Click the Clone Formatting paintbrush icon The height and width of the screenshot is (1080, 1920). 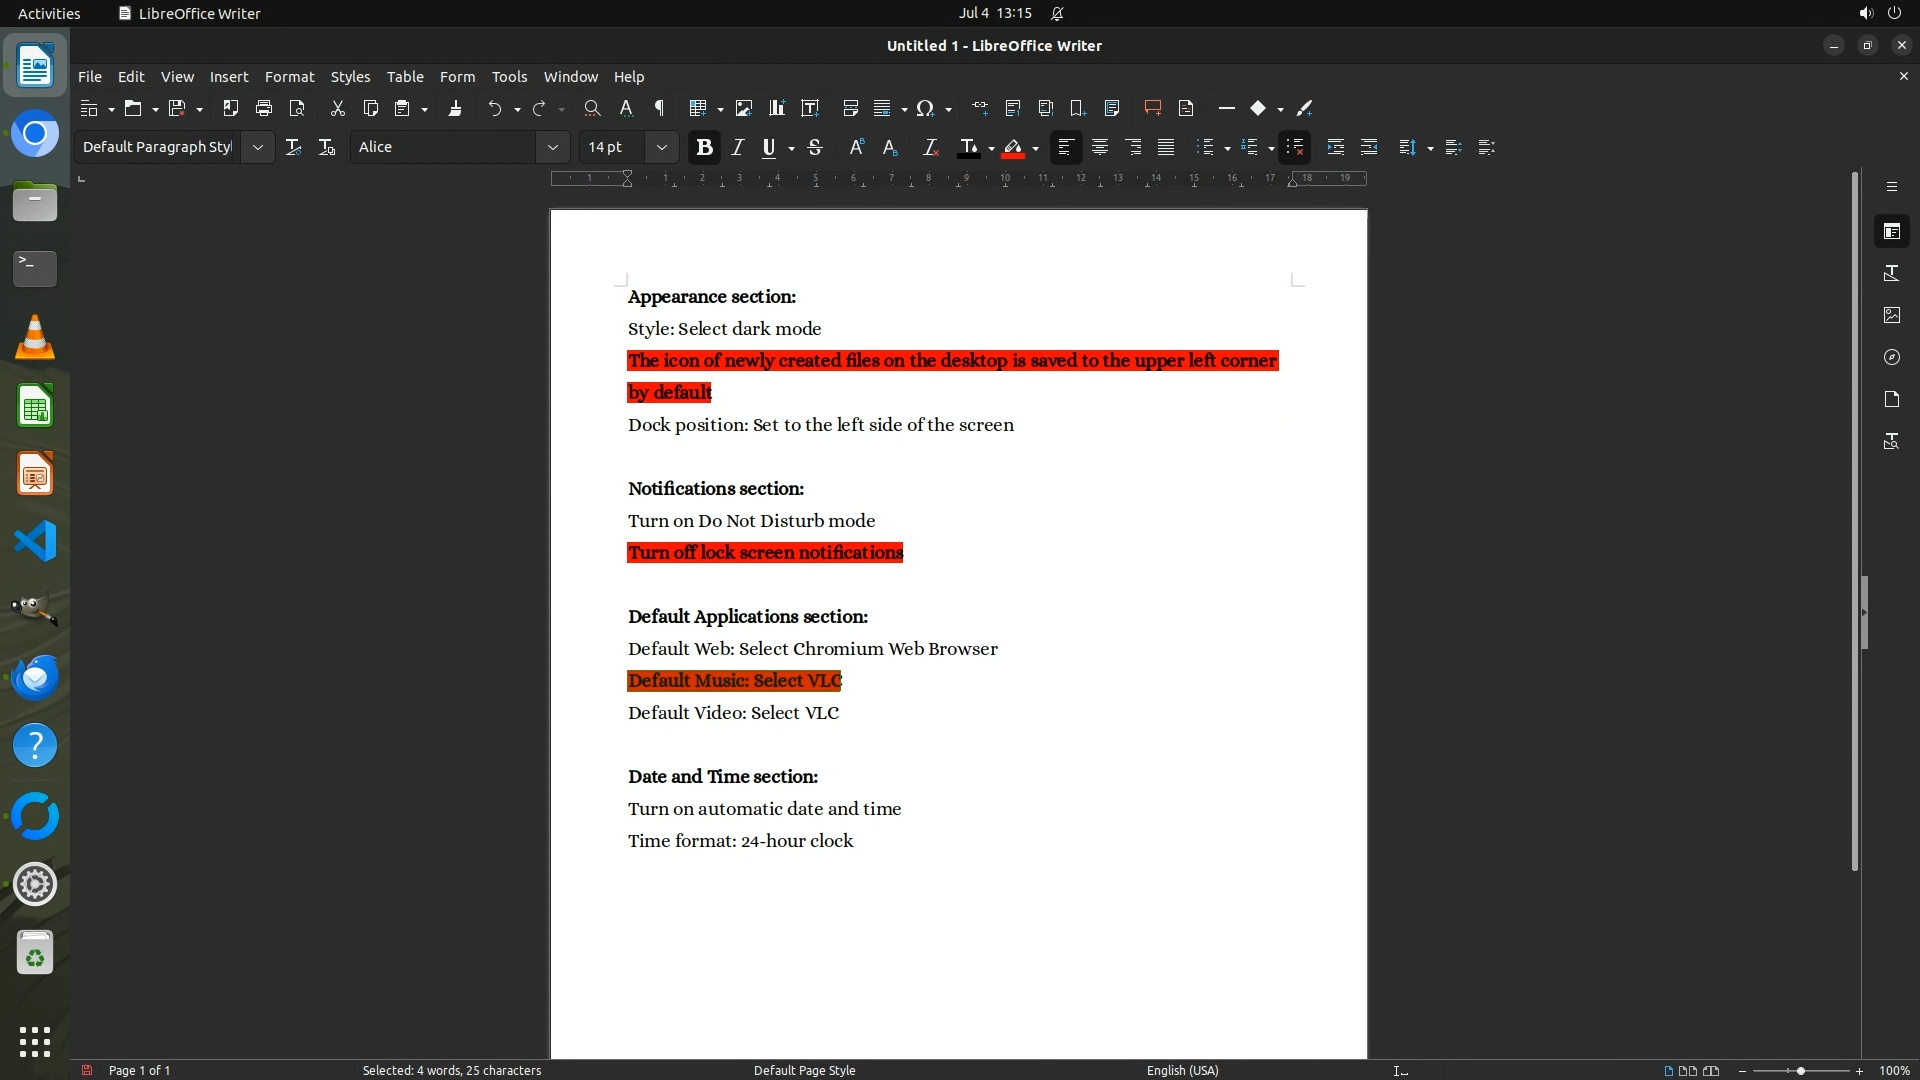455,108
